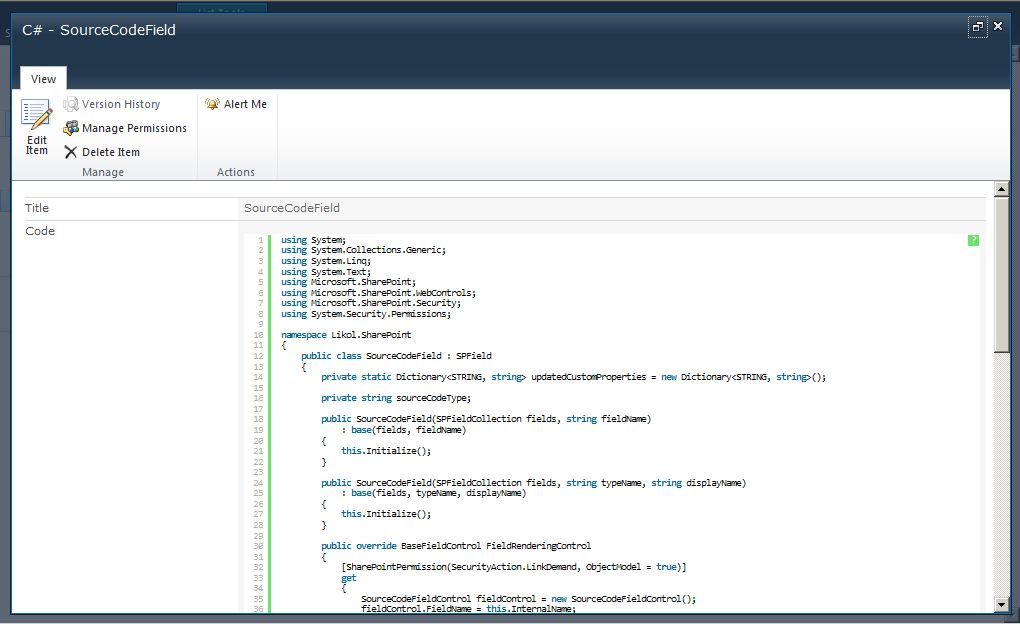Click the 'Manage' ribbon group label
The height and width of the screenshot is (624, 1020).
point(103,172)
